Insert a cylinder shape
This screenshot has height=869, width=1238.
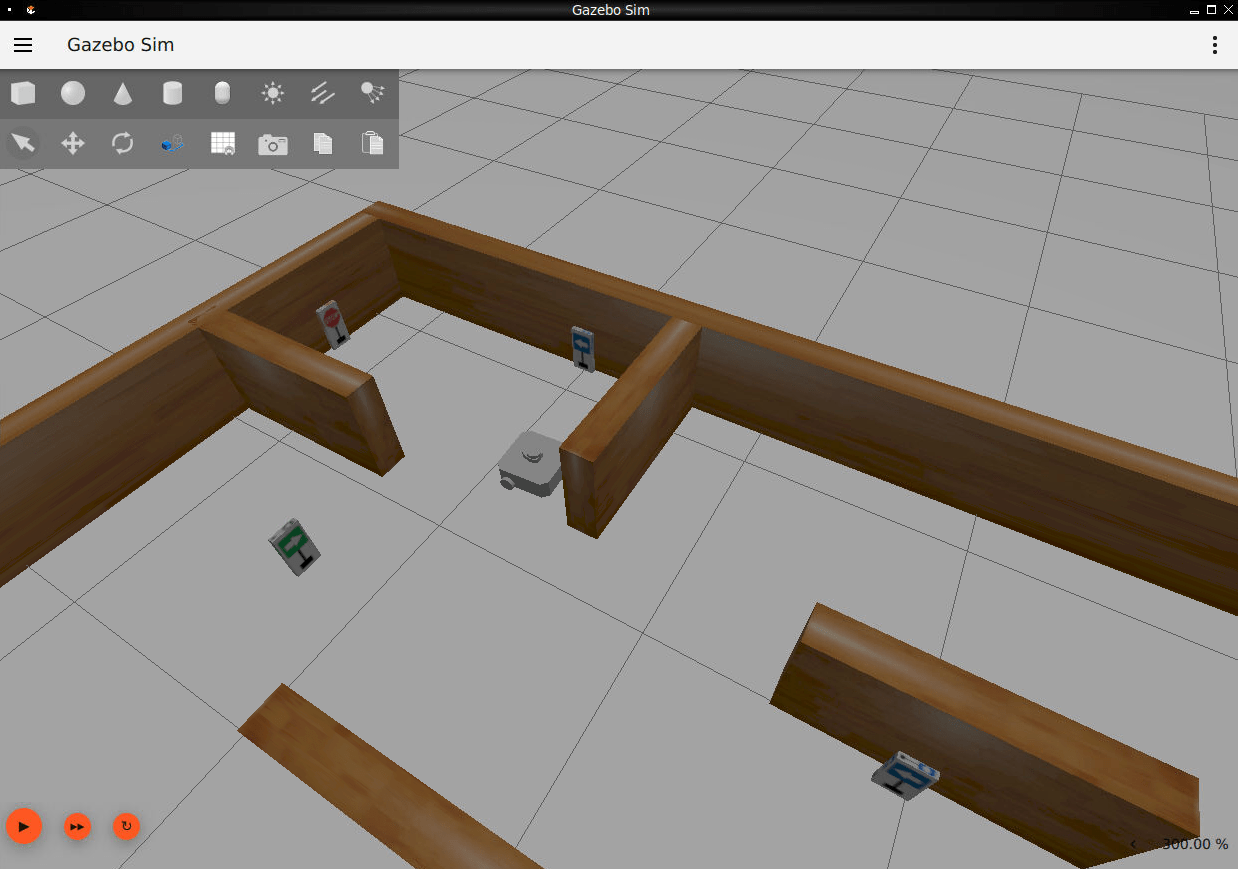(x=172, y=93)
